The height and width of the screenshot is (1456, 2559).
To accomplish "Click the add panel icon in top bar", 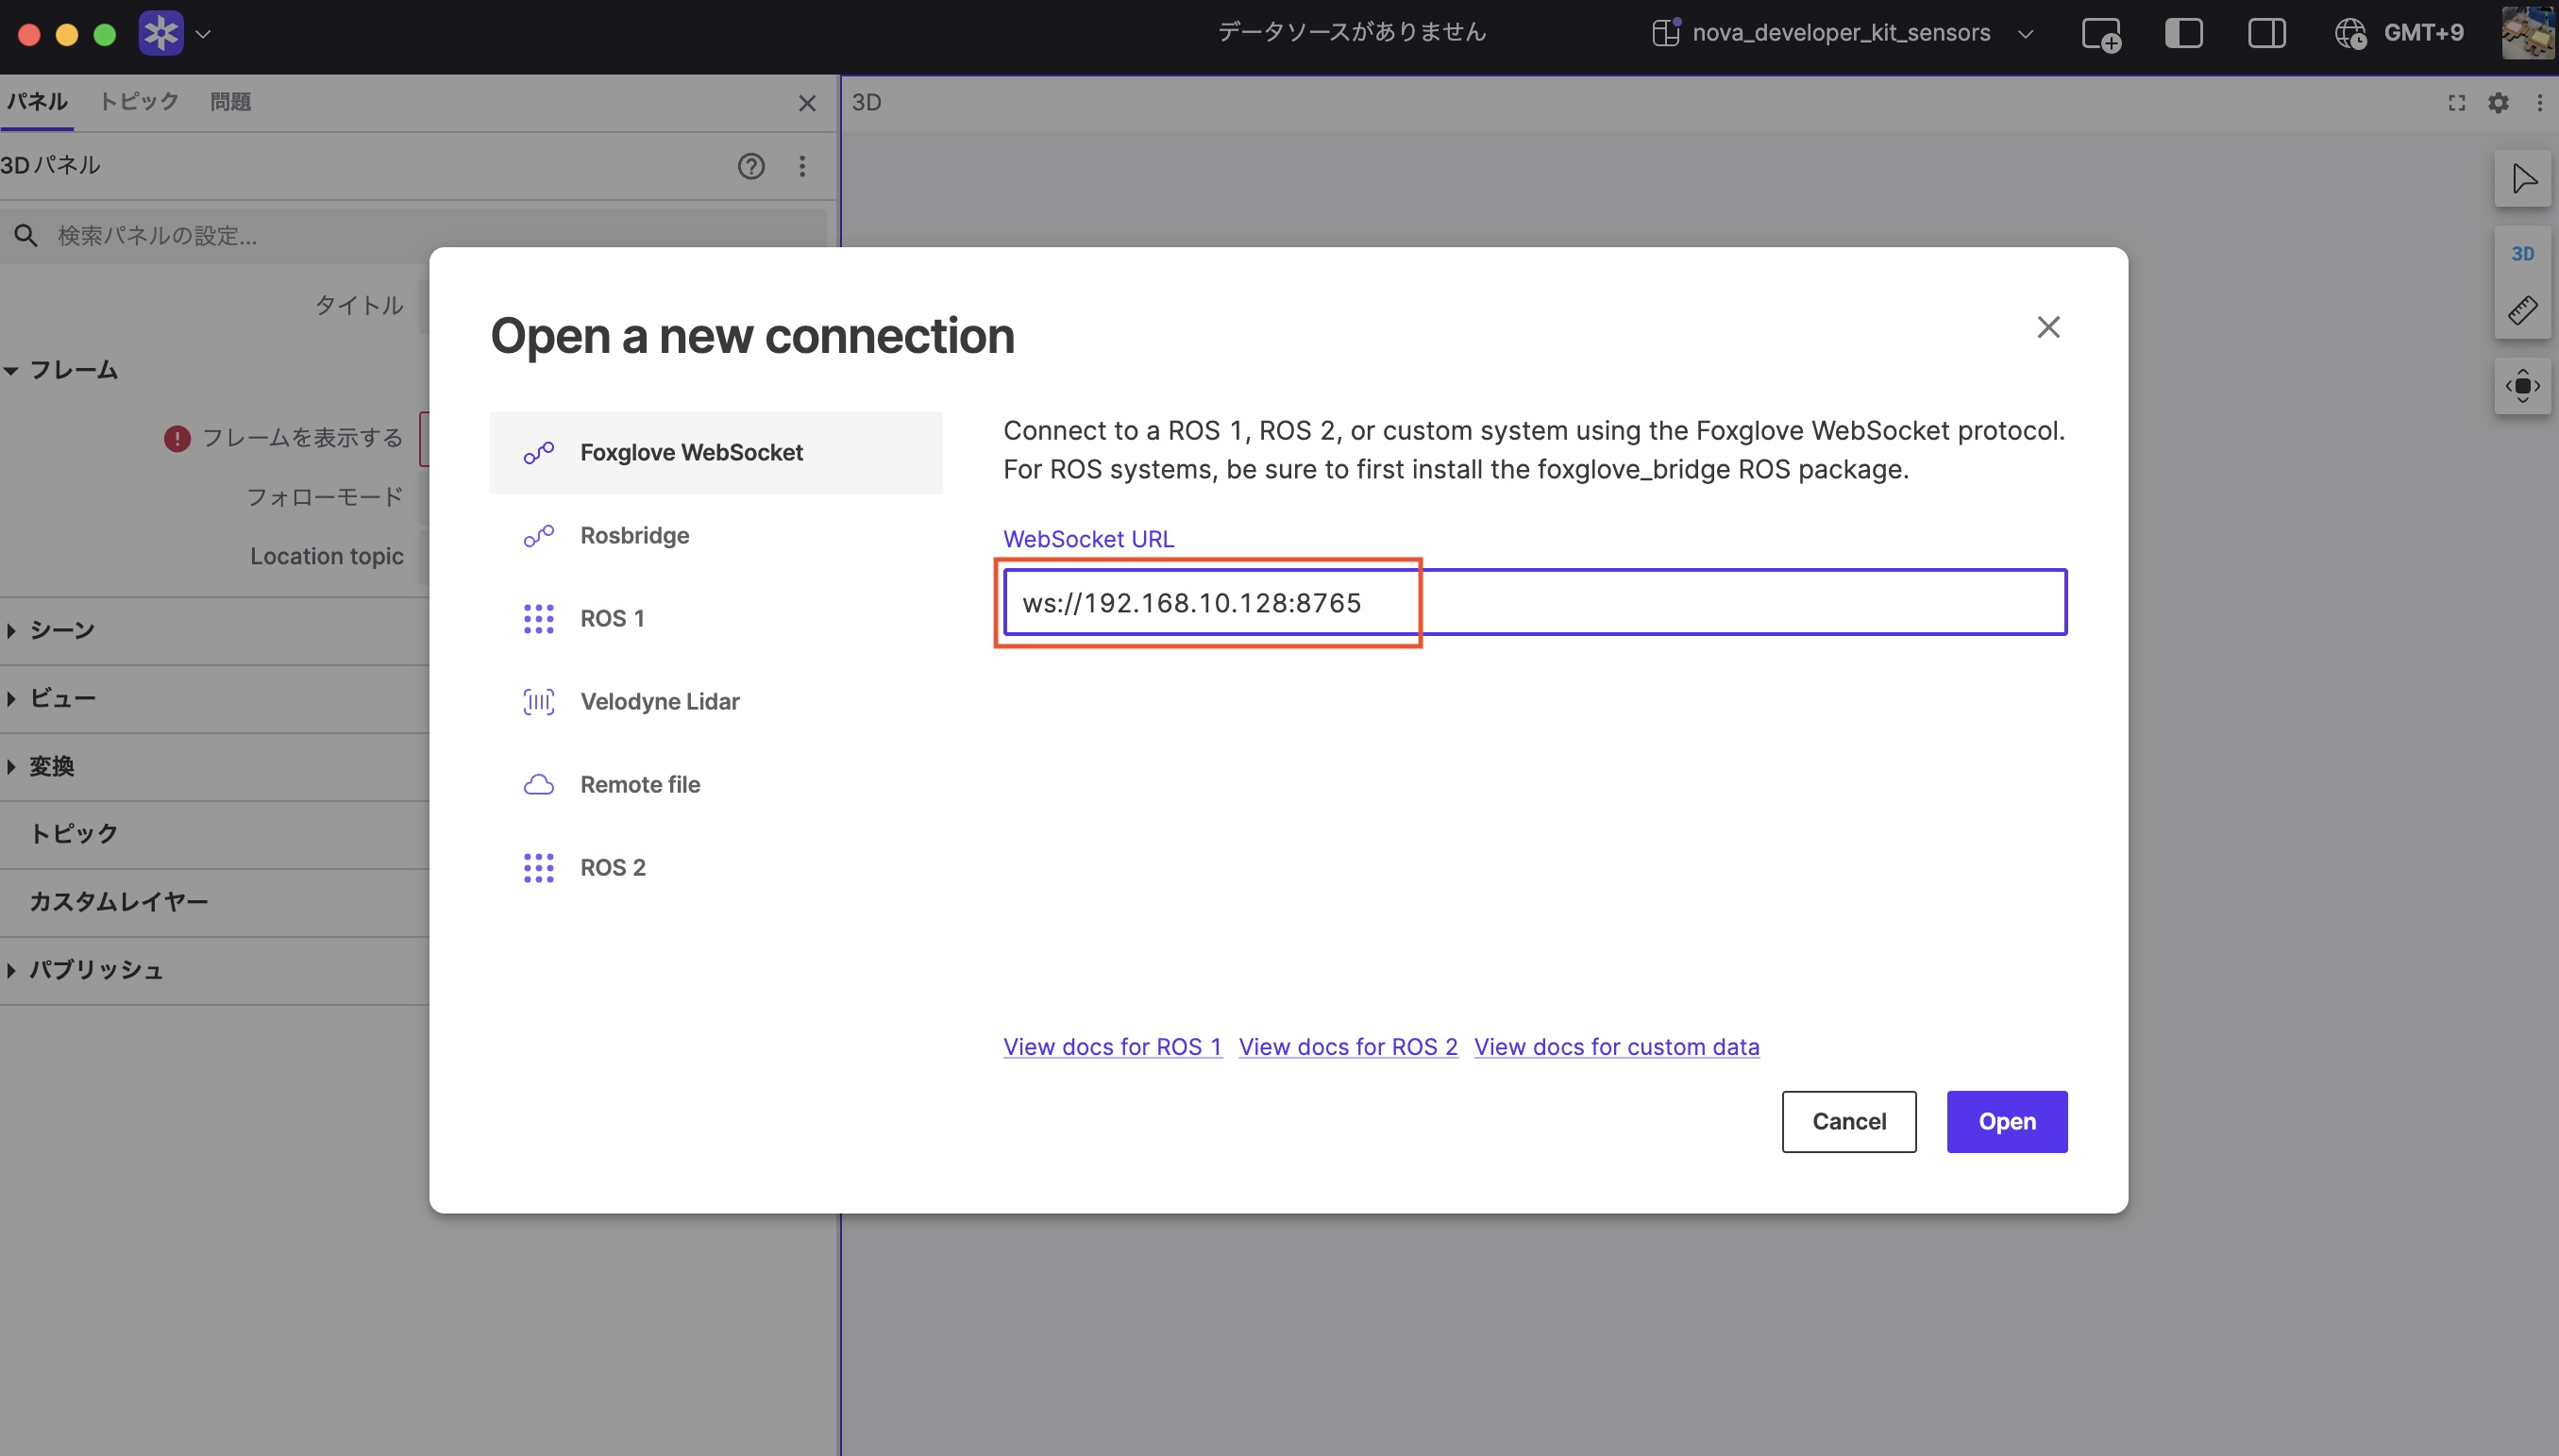I will click(x=2101, y=34).
